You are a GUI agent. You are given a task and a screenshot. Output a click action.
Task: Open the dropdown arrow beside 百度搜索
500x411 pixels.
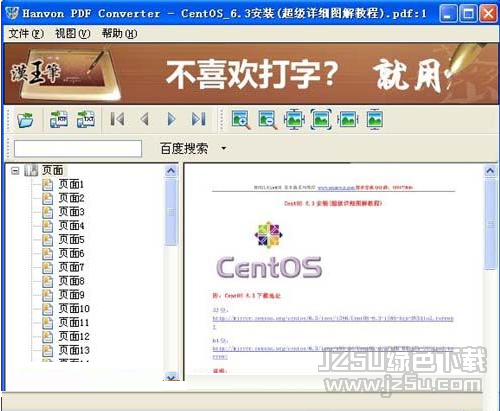(x=224, y=148)
